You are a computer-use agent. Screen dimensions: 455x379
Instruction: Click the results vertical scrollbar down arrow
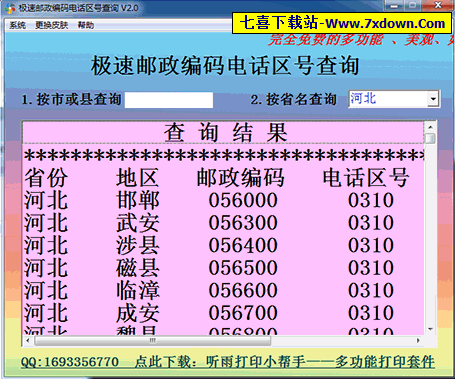click(430, 329)
